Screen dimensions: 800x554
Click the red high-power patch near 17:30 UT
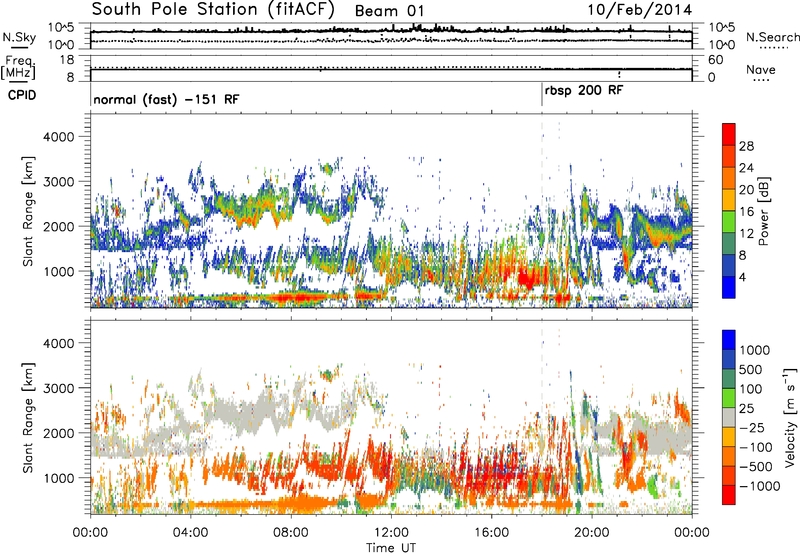tap(526, 278)
